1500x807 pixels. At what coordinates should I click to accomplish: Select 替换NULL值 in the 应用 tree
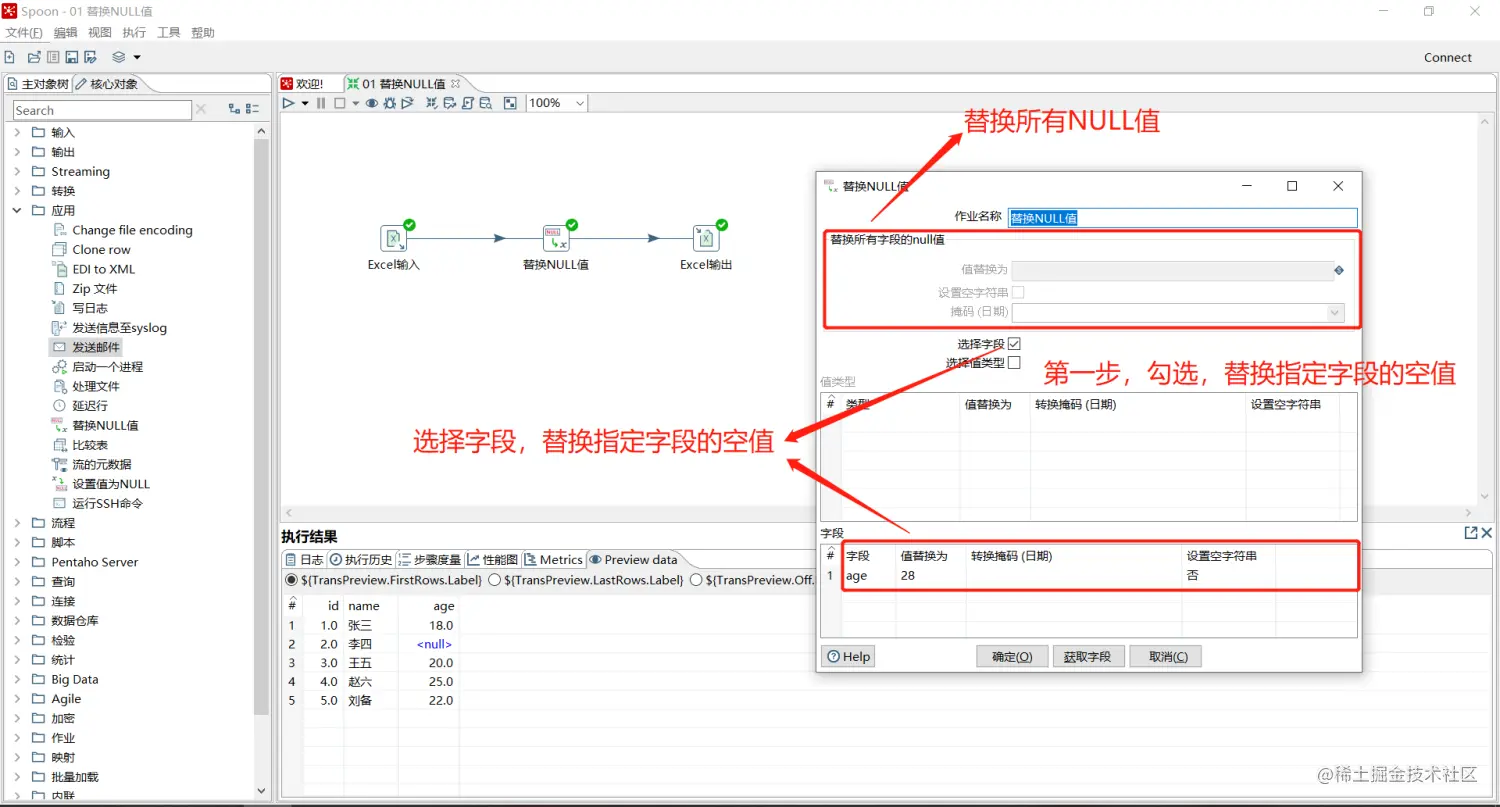click(x=105, y=425)
